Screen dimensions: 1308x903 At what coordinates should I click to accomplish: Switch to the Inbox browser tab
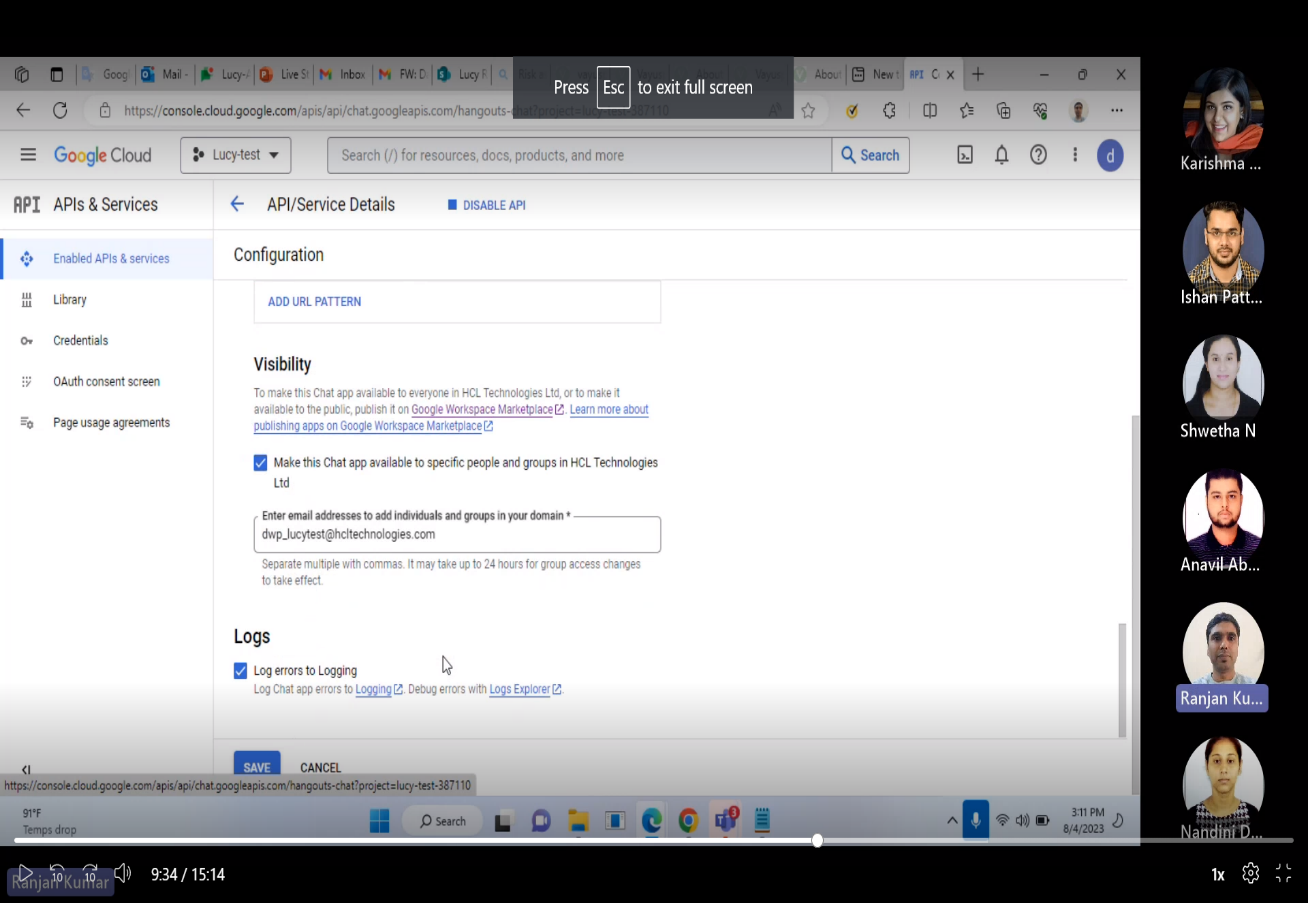coord(342,74)
